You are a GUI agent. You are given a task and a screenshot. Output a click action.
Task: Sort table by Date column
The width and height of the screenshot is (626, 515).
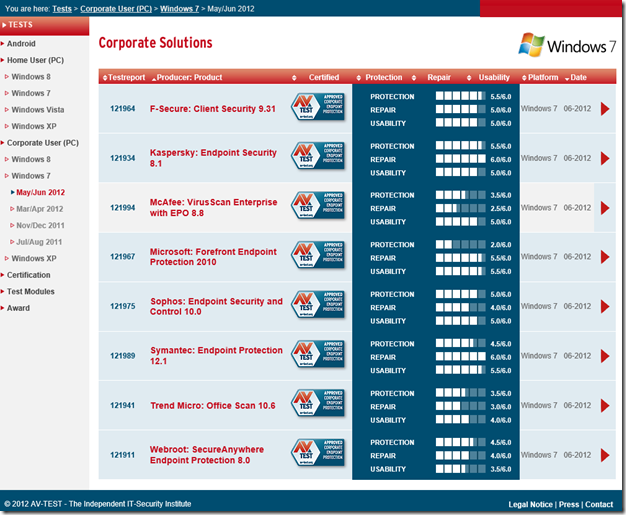tap(576, 77)
